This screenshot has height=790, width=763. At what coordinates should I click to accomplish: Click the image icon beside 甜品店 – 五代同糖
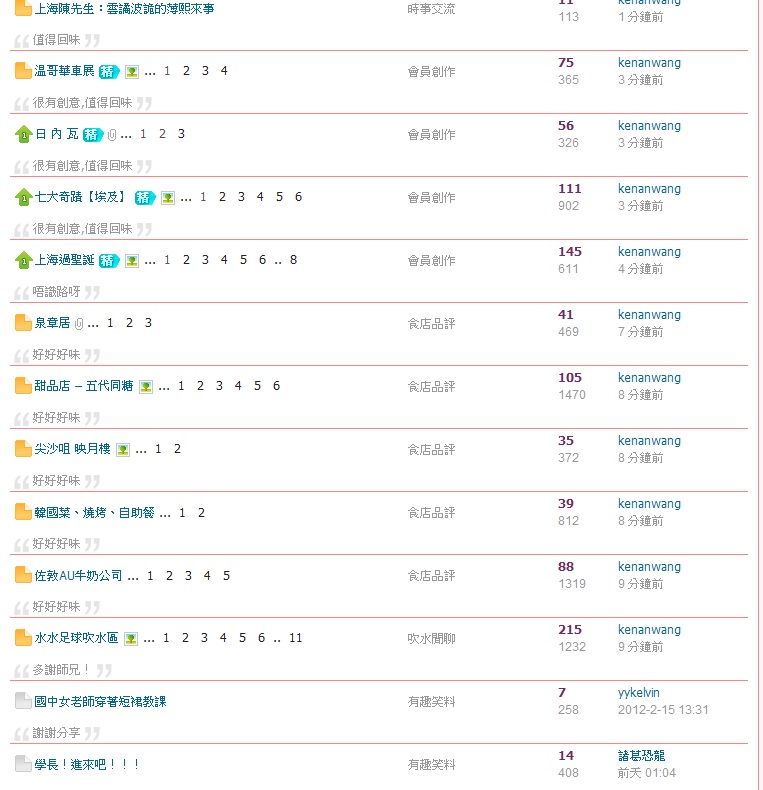pos(146,386)
